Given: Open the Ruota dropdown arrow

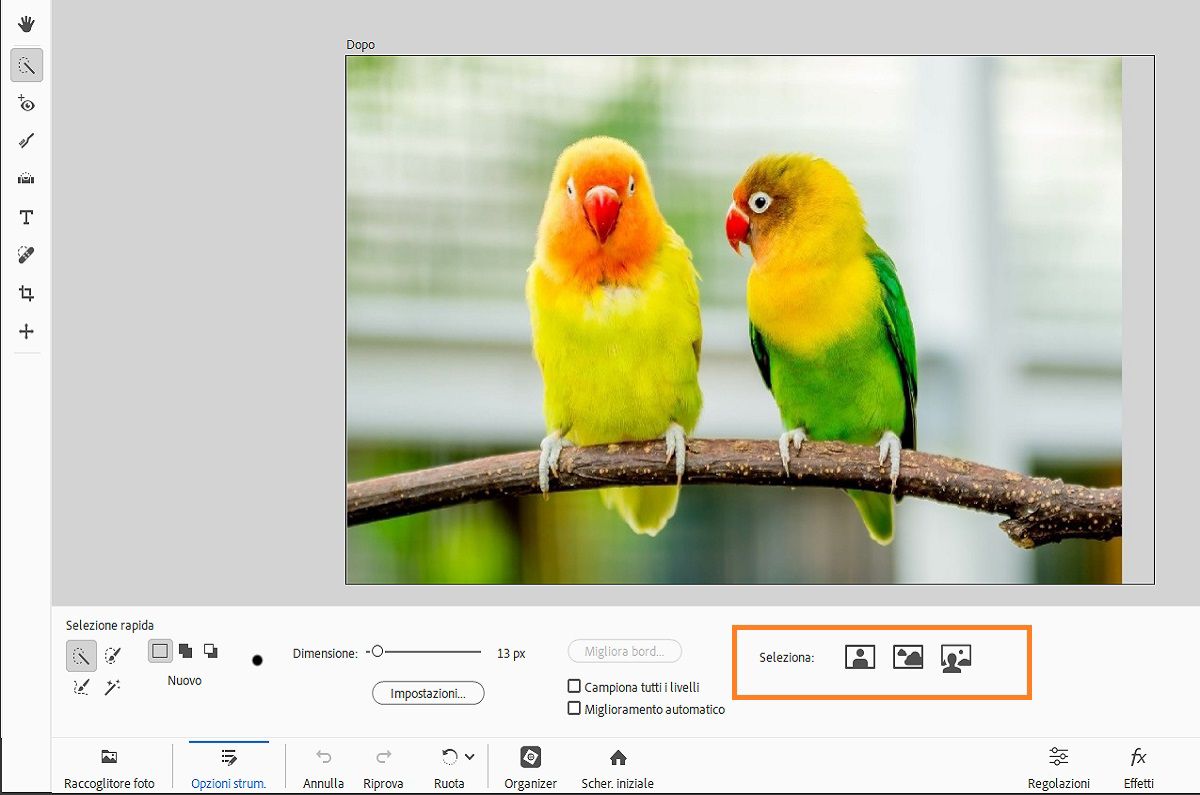Looking at the screenshot, I should [470, 757].
